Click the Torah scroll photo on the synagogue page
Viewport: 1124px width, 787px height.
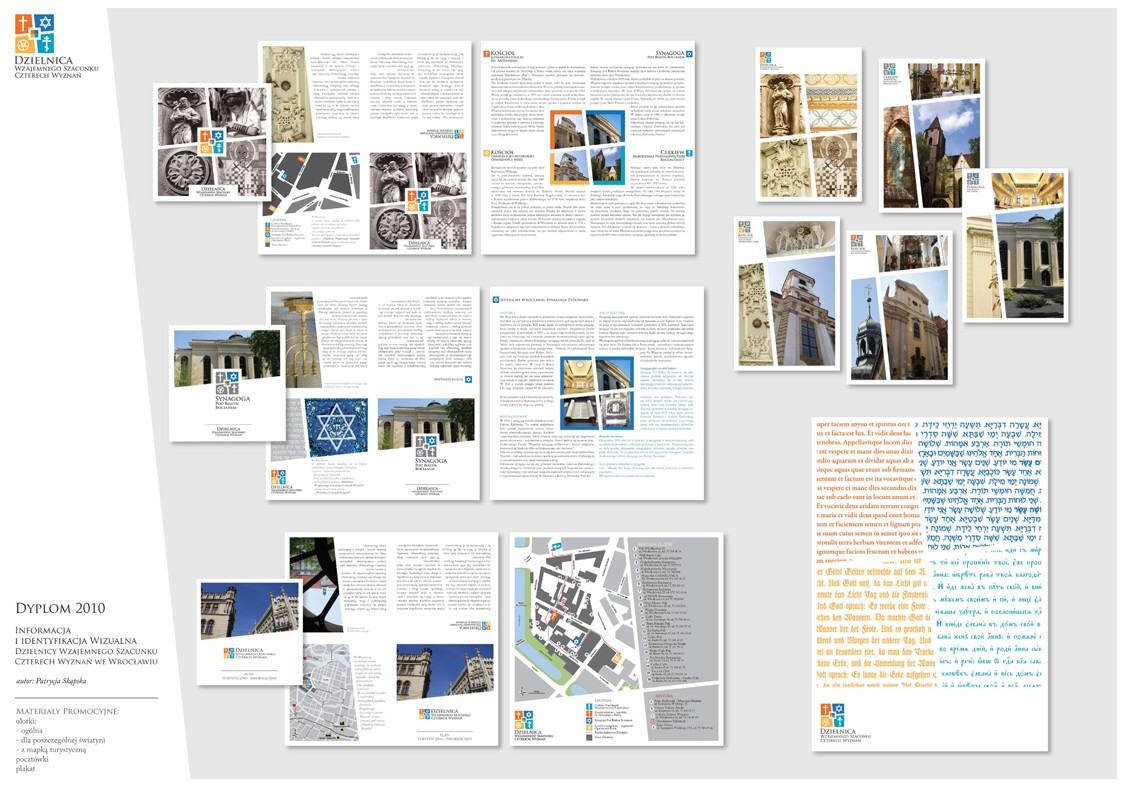[x=579, y=413]
